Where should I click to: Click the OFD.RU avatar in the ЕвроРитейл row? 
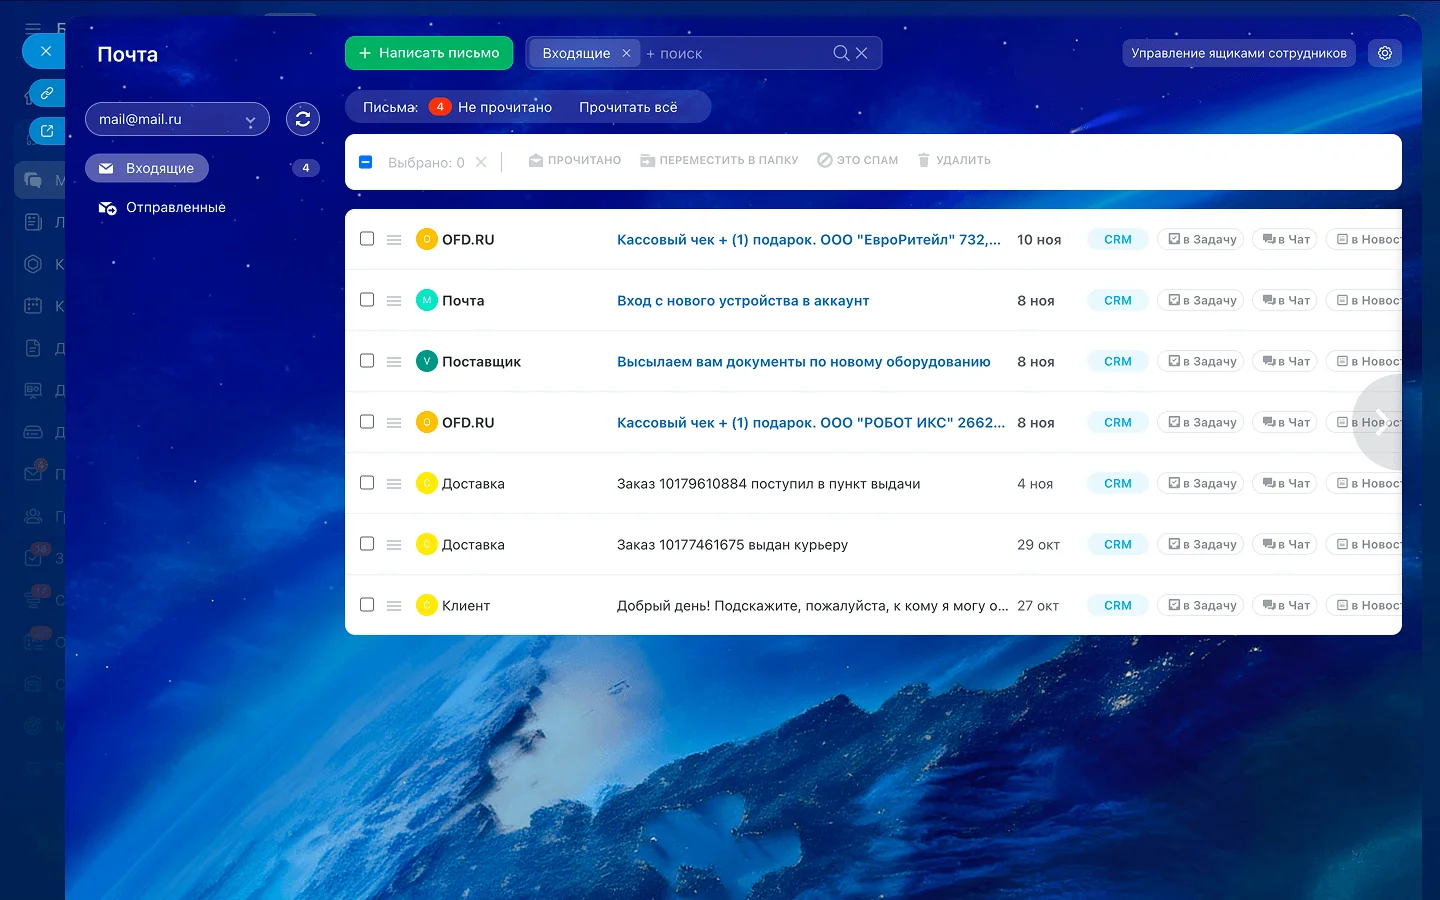[427, 239]
